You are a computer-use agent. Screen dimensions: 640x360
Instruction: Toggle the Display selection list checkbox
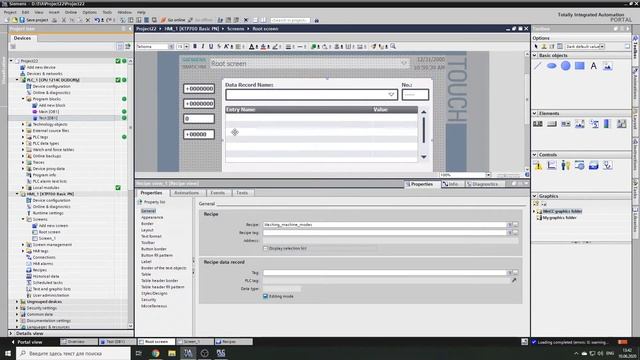tap(266, 248)
